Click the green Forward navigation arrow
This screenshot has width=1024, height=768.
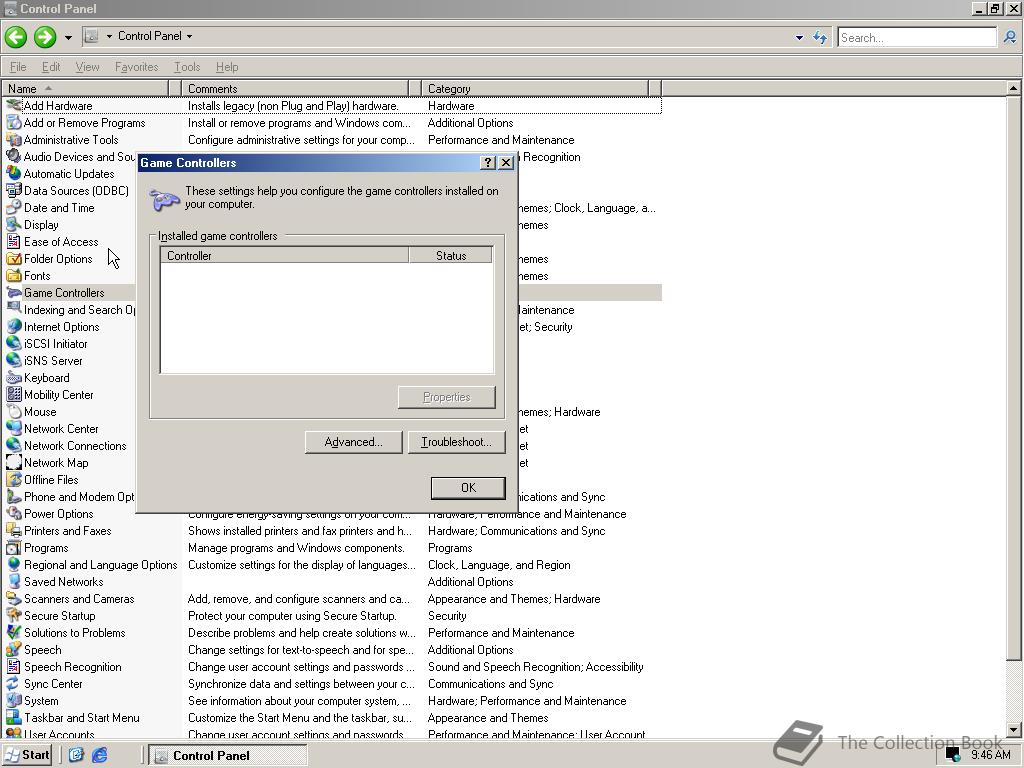45,37
